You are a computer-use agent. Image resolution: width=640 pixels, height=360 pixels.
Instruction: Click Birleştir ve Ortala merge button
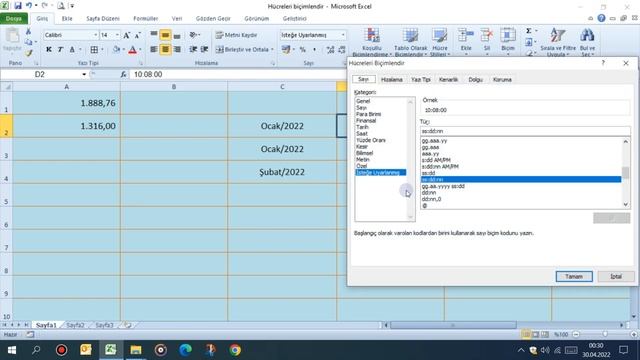pyautogui.click(x=244, y=49)
